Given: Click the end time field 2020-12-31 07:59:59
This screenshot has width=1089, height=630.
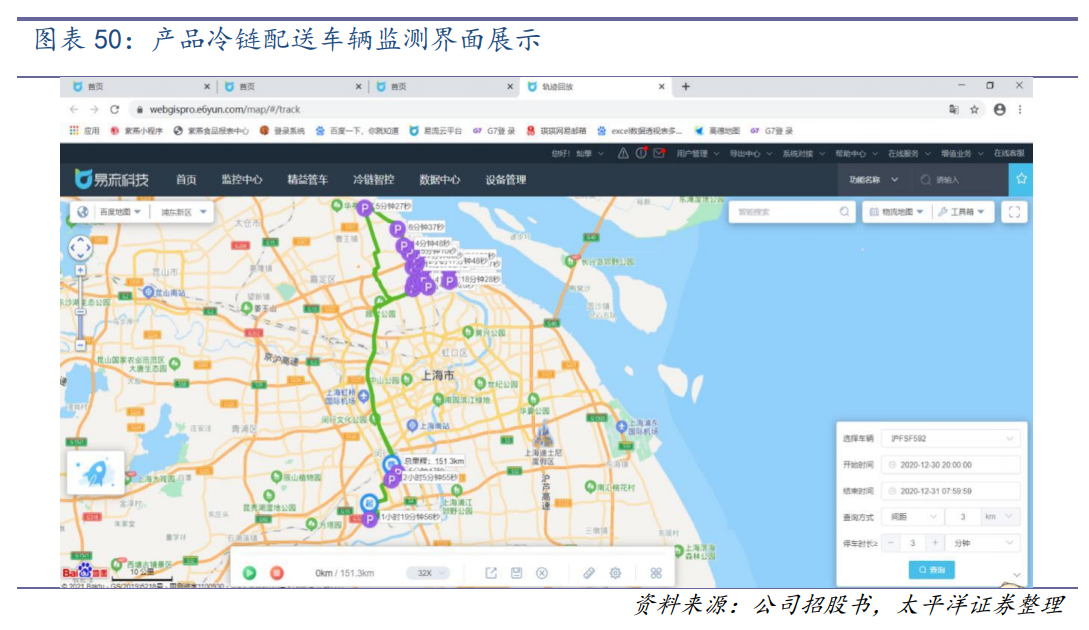Looking at the screenshot, I should click(951, 491).
